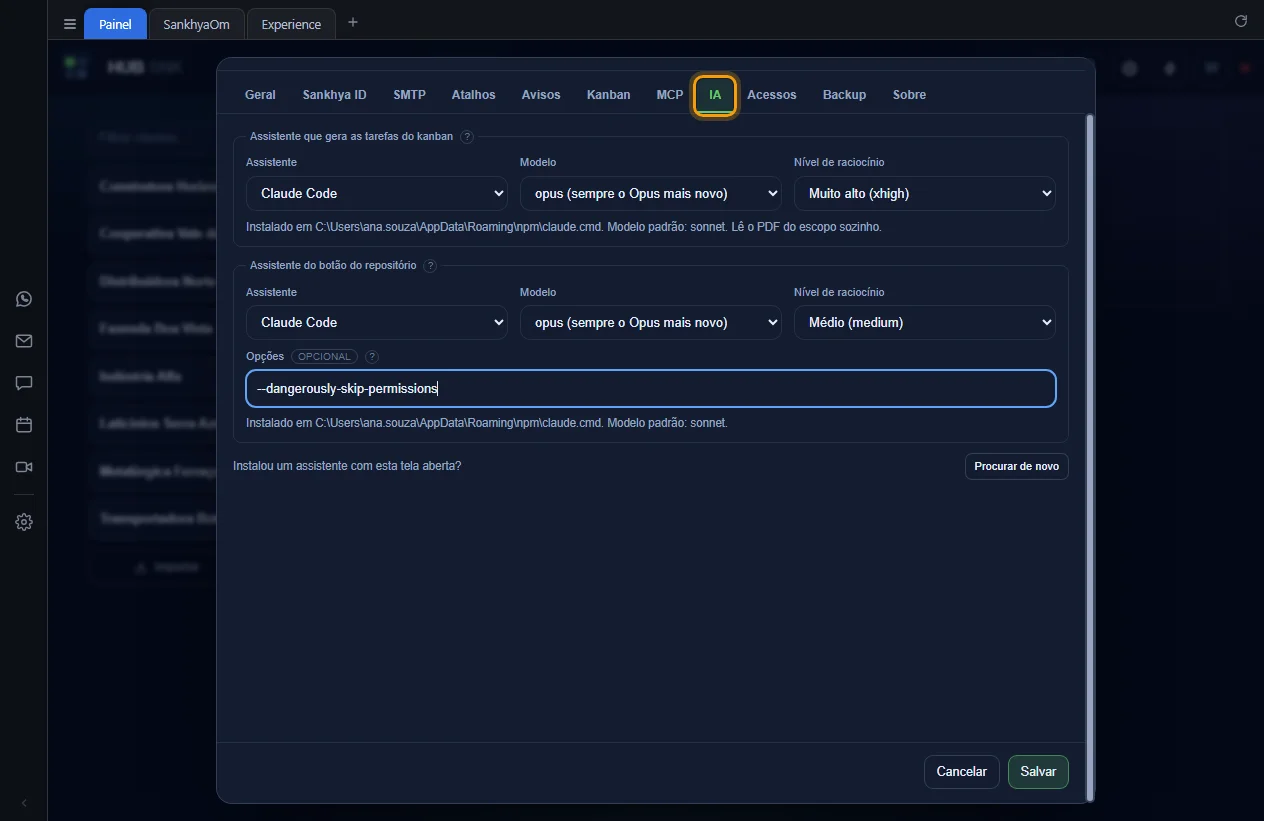Focus the Opções field with --dangerously-skip-permissions
The width and height of the screenshot is (1264, 821).
651,389
